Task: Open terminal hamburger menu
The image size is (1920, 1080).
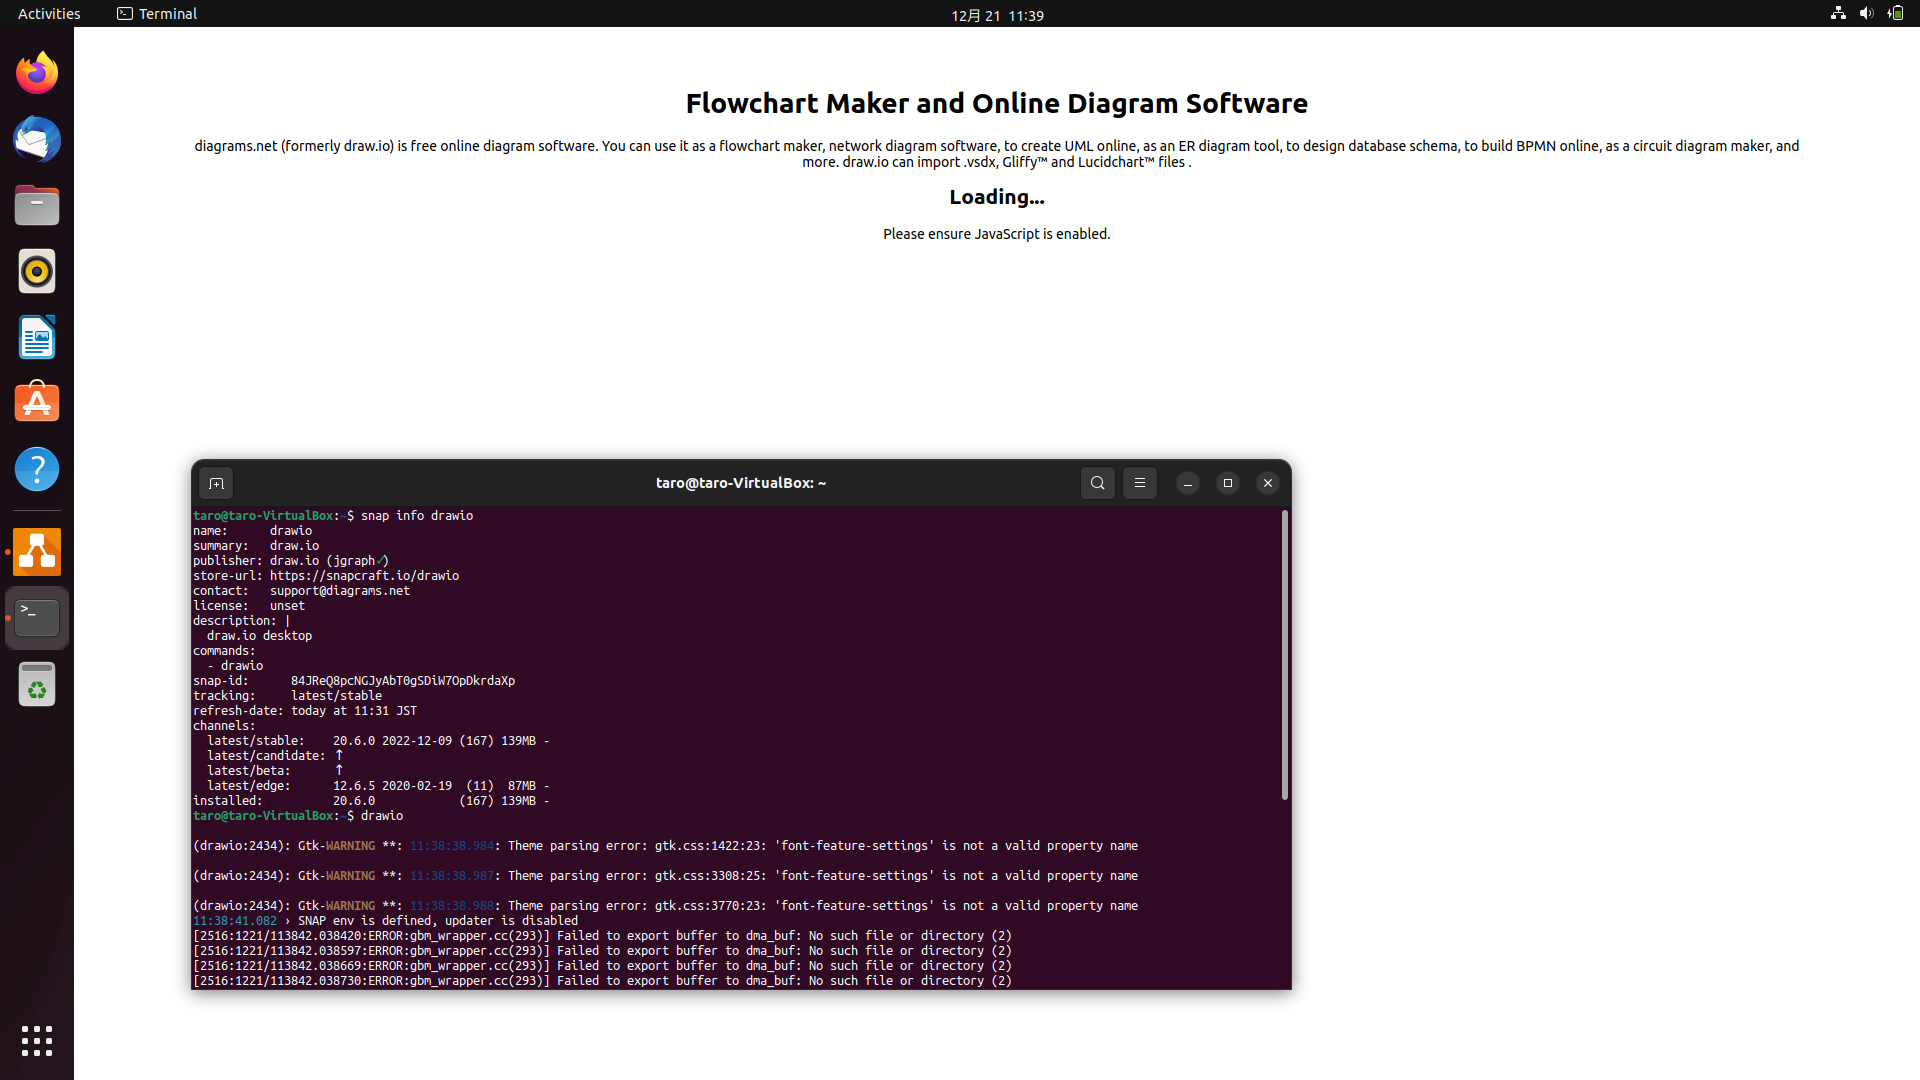Action: point(1139,483)
